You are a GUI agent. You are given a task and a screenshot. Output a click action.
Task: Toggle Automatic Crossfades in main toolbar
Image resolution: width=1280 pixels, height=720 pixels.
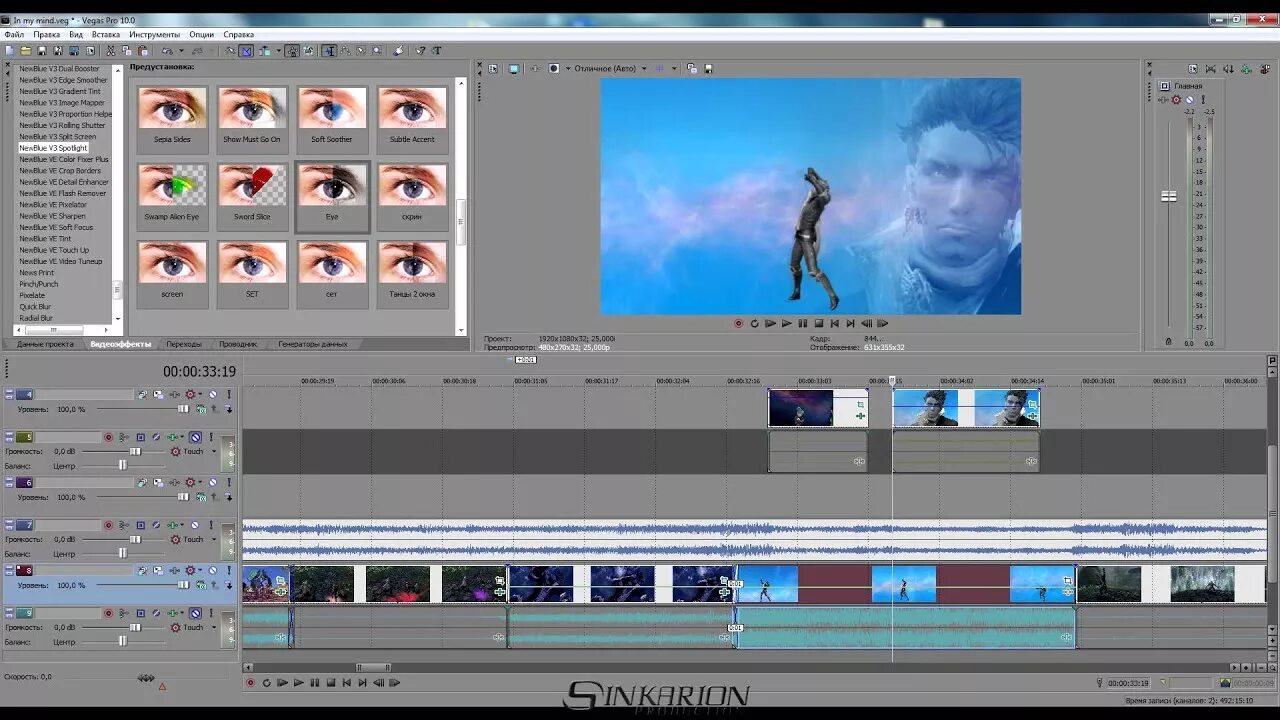pyautogui.click(x=247, y=50)
